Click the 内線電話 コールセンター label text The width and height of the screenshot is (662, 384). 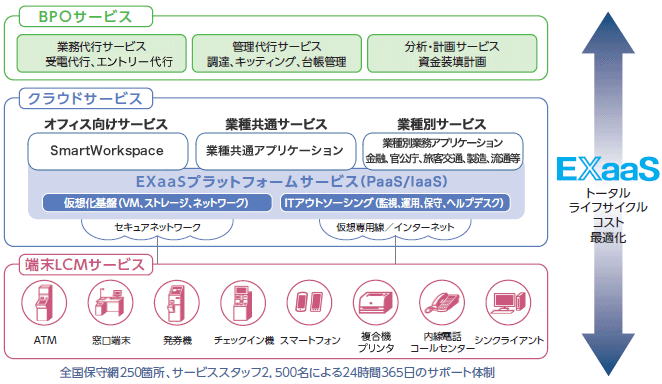coord(442,342)
